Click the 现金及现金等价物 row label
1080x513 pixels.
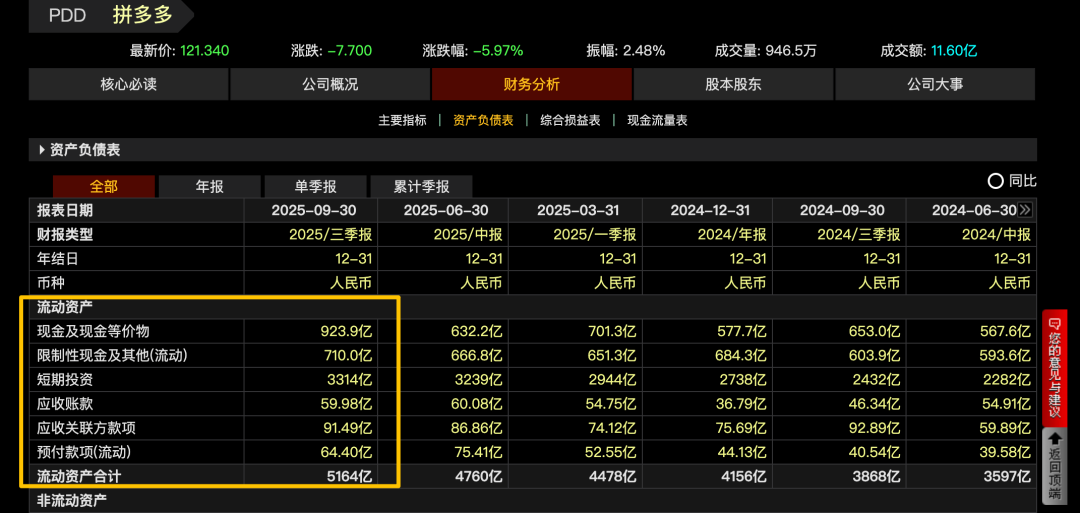pos(93,331)
